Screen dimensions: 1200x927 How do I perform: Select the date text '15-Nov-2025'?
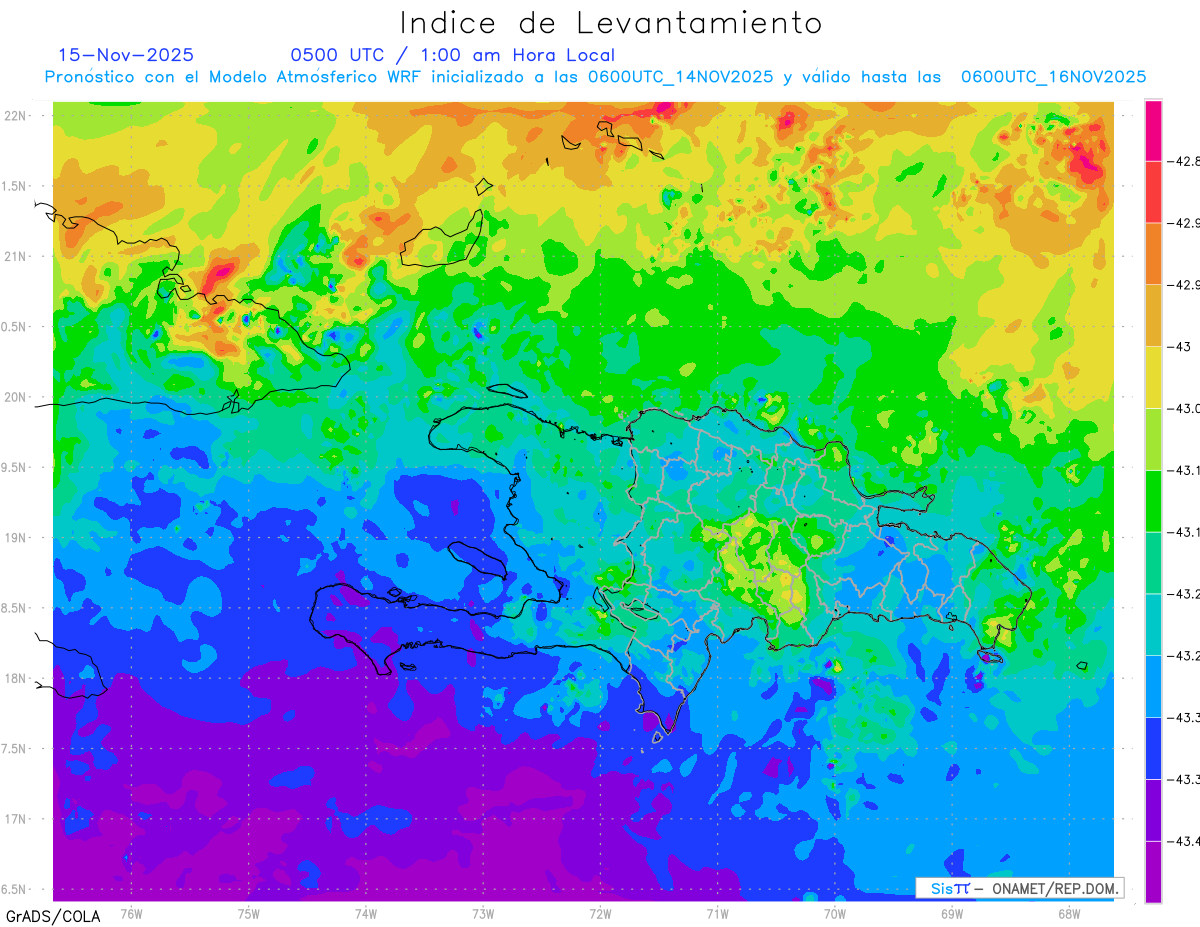click(126, 55)
